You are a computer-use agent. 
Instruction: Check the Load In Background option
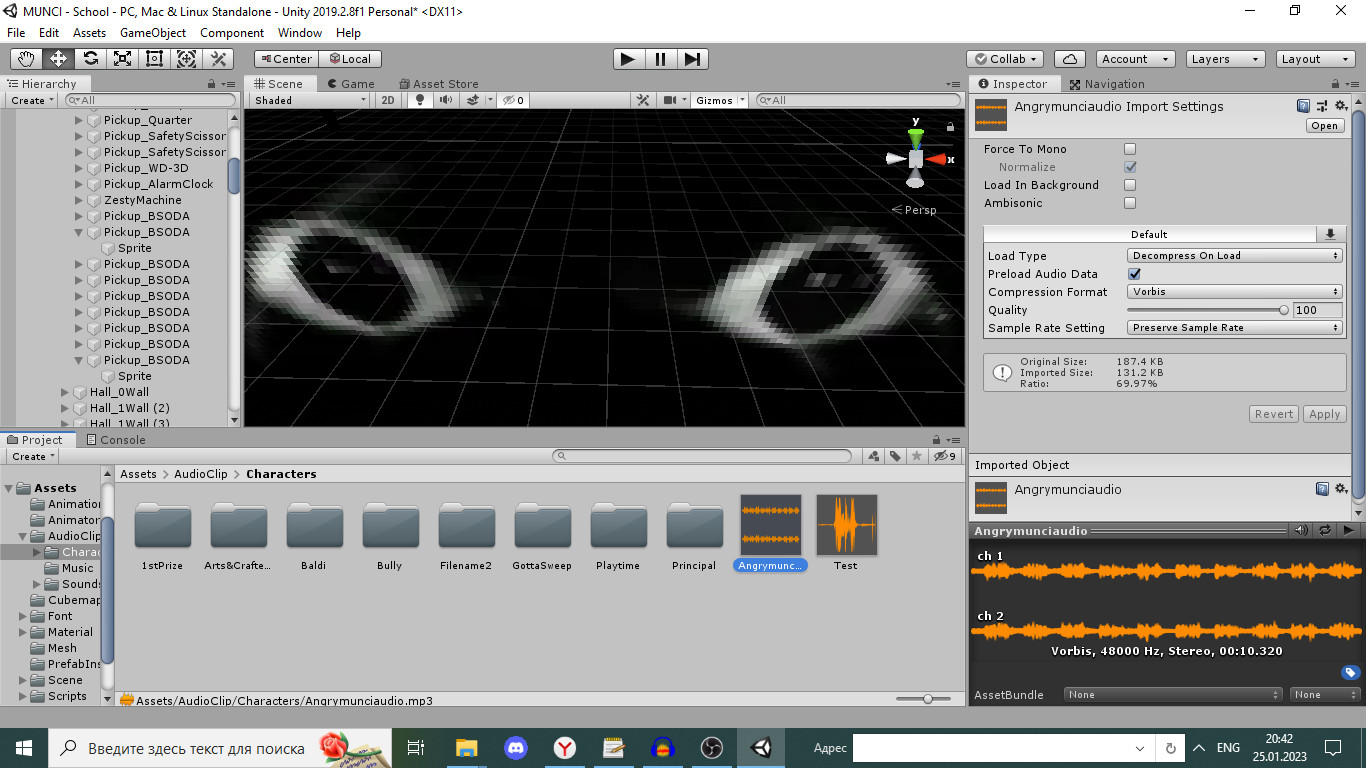point(1130,185)
